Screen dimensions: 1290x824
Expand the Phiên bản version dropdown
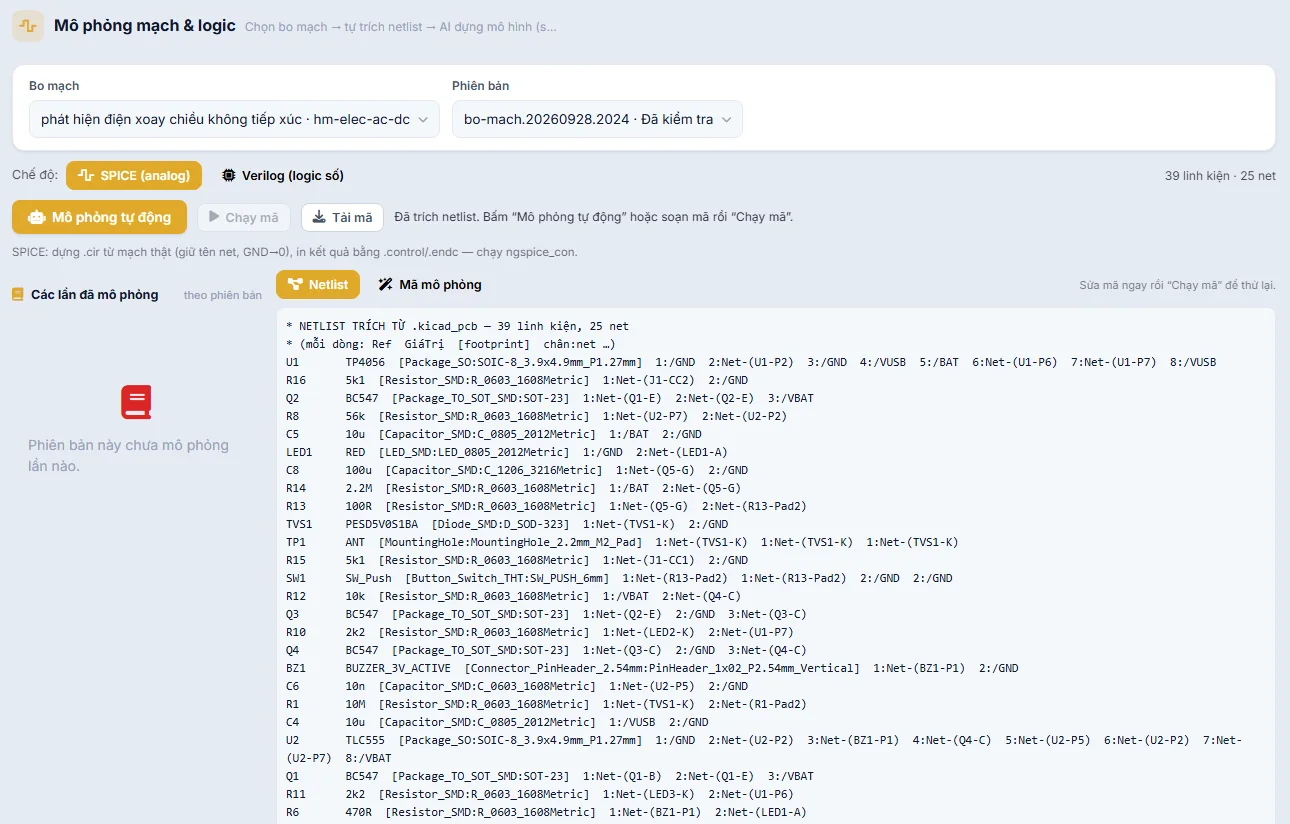[597, 119]
